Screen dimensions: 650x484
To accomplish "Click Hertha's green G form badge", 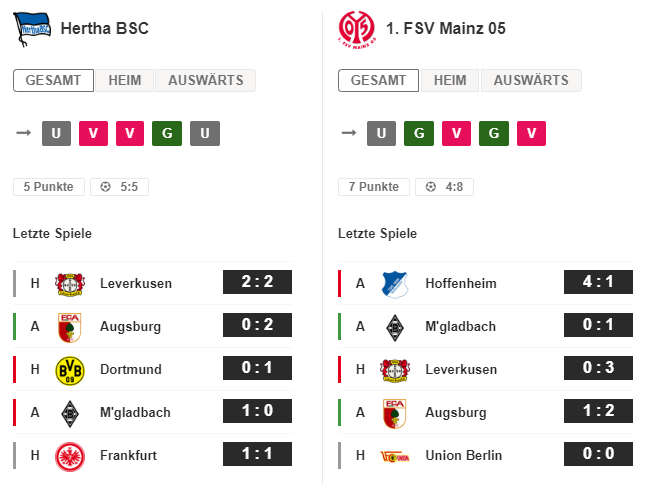I will point(167,133).
